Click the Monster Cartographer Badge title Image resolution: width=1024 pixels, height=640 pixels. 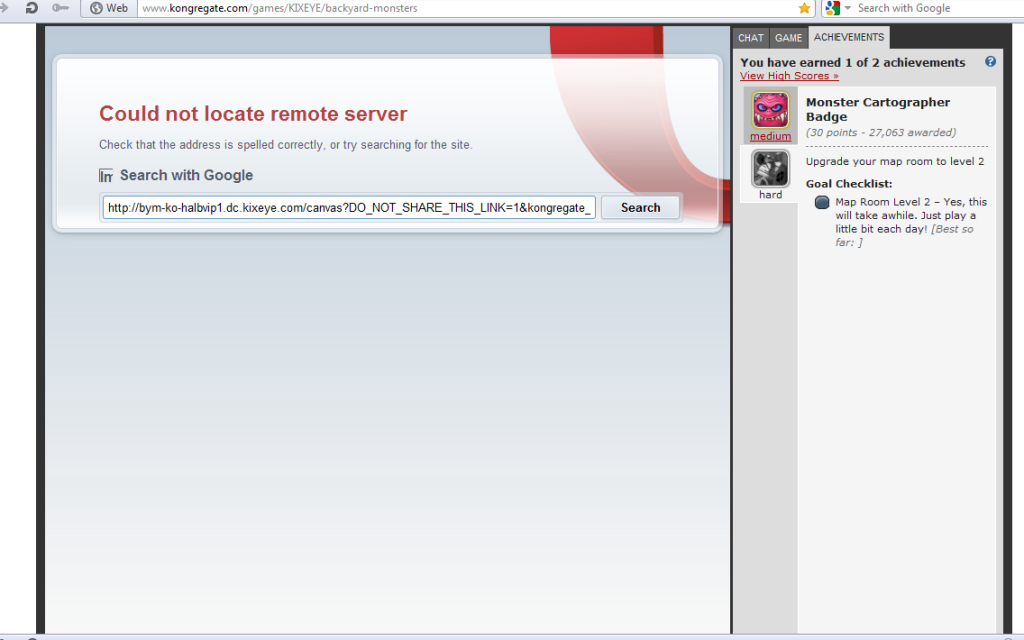tap(878, 109)
